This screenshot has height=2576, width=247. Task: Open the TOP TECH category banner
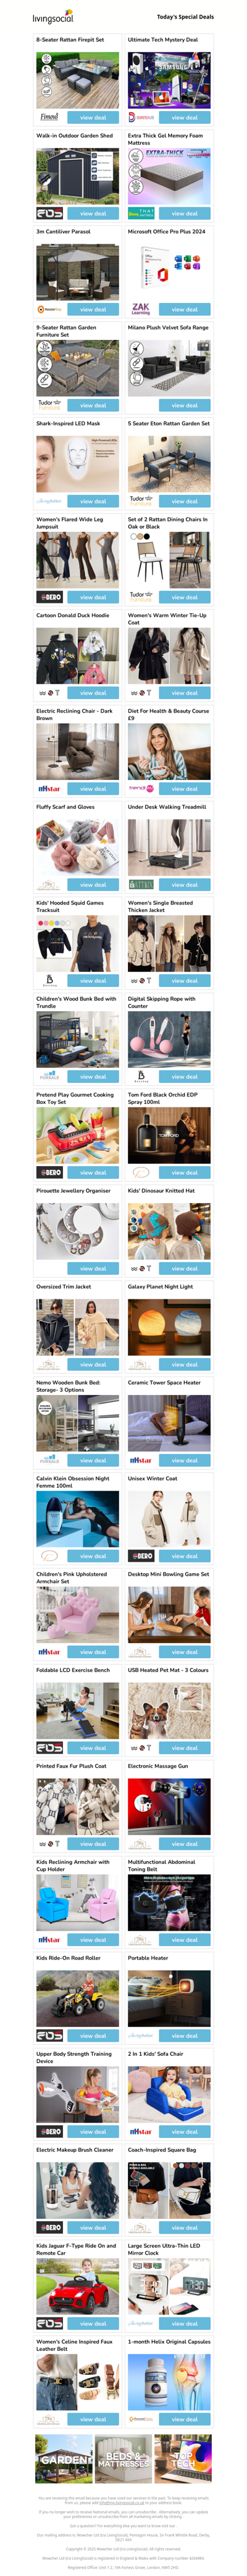(x=183, y=2459)
